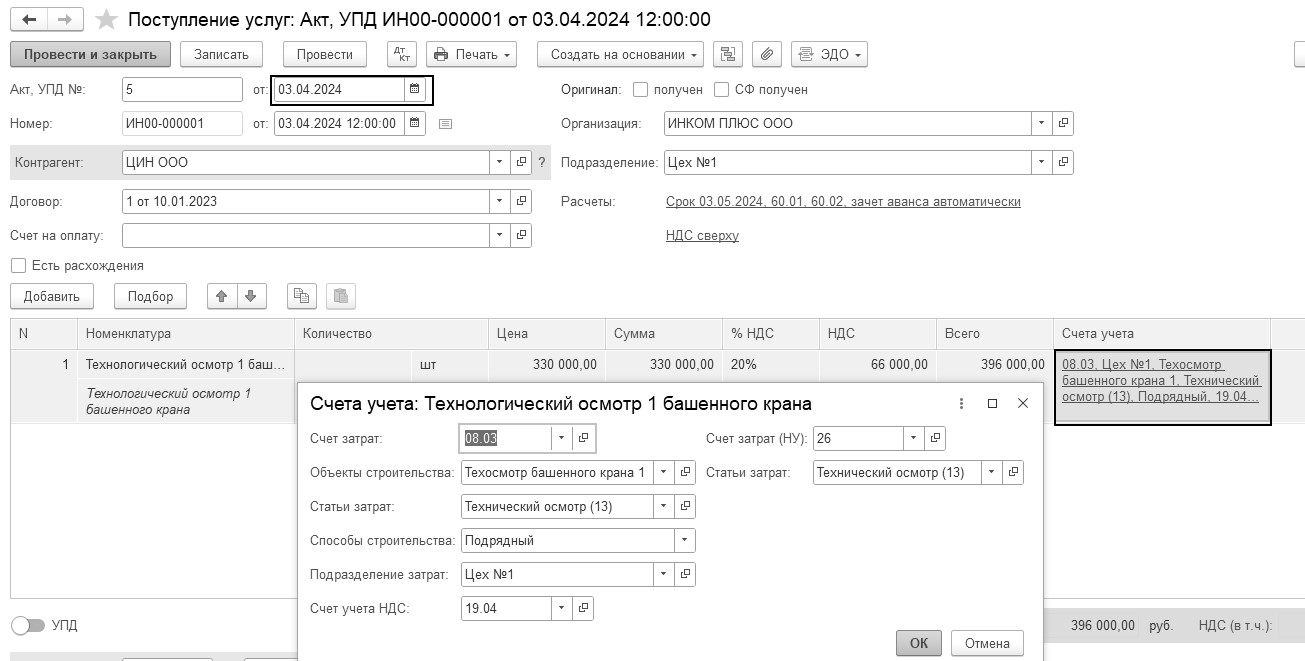
Task: Open dialog three-dot more menu
Action: pos(962,404)
